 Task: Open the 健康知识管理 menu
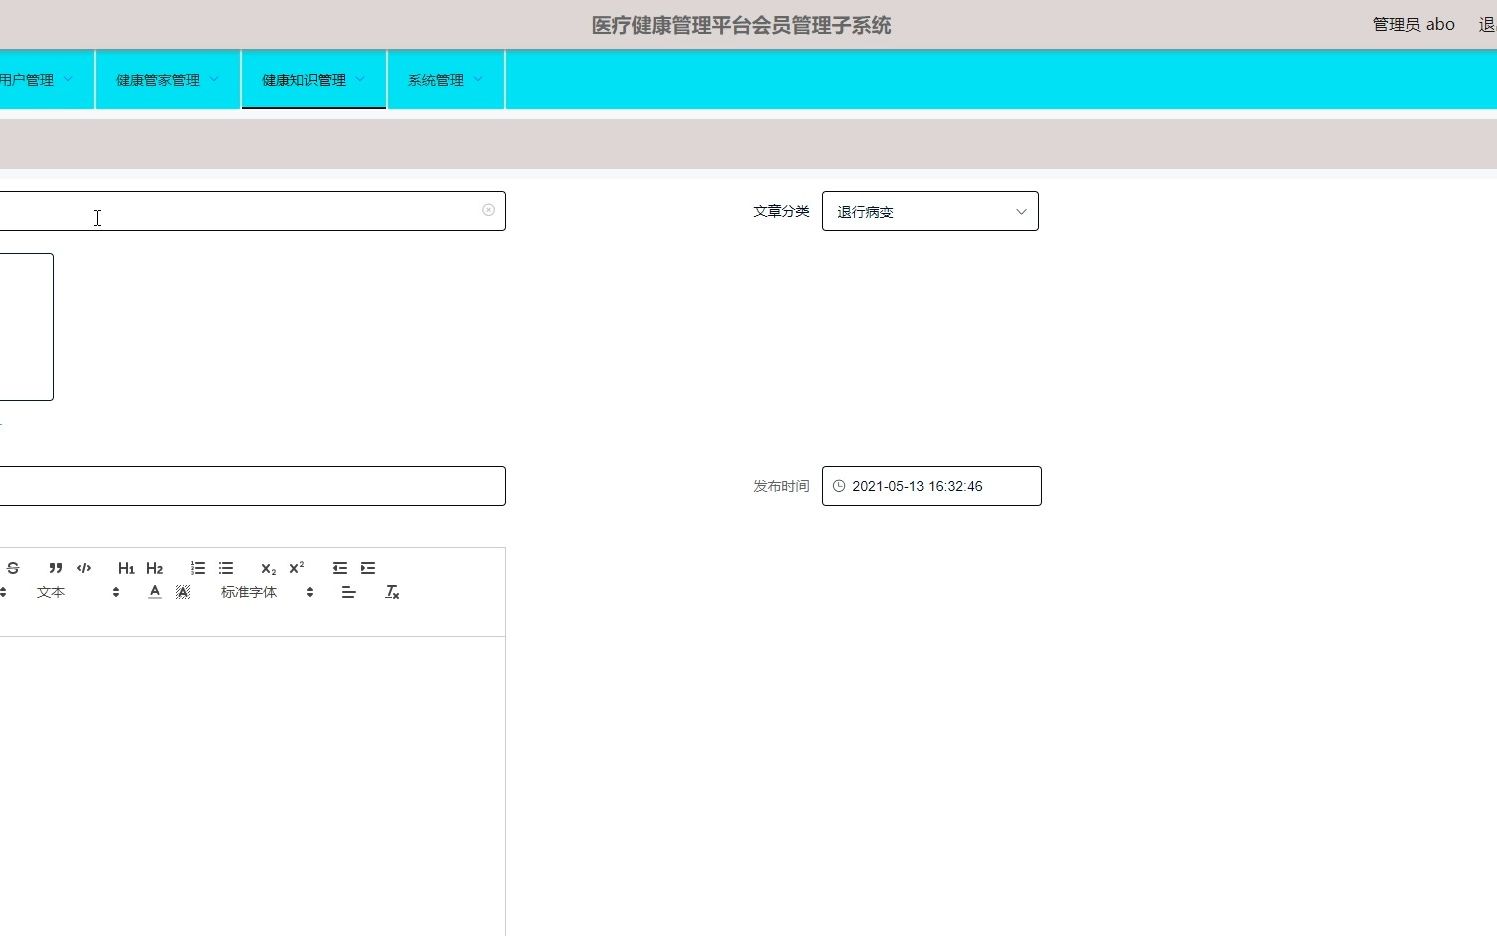(x=313, y=80)
